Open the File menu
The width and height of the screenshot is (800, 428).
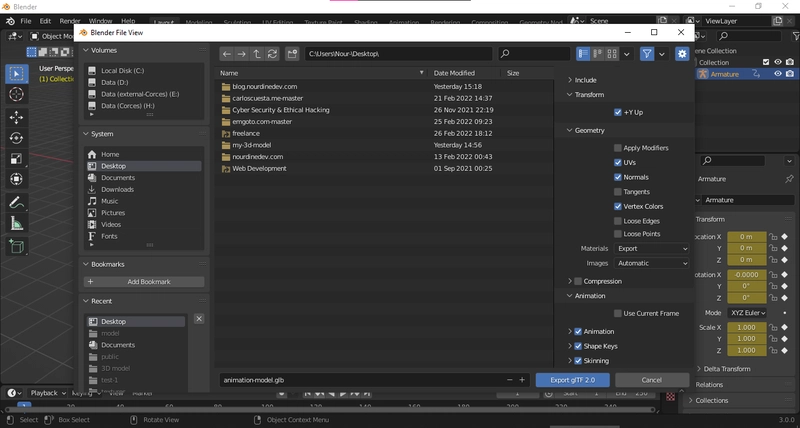tap(26, 21)
